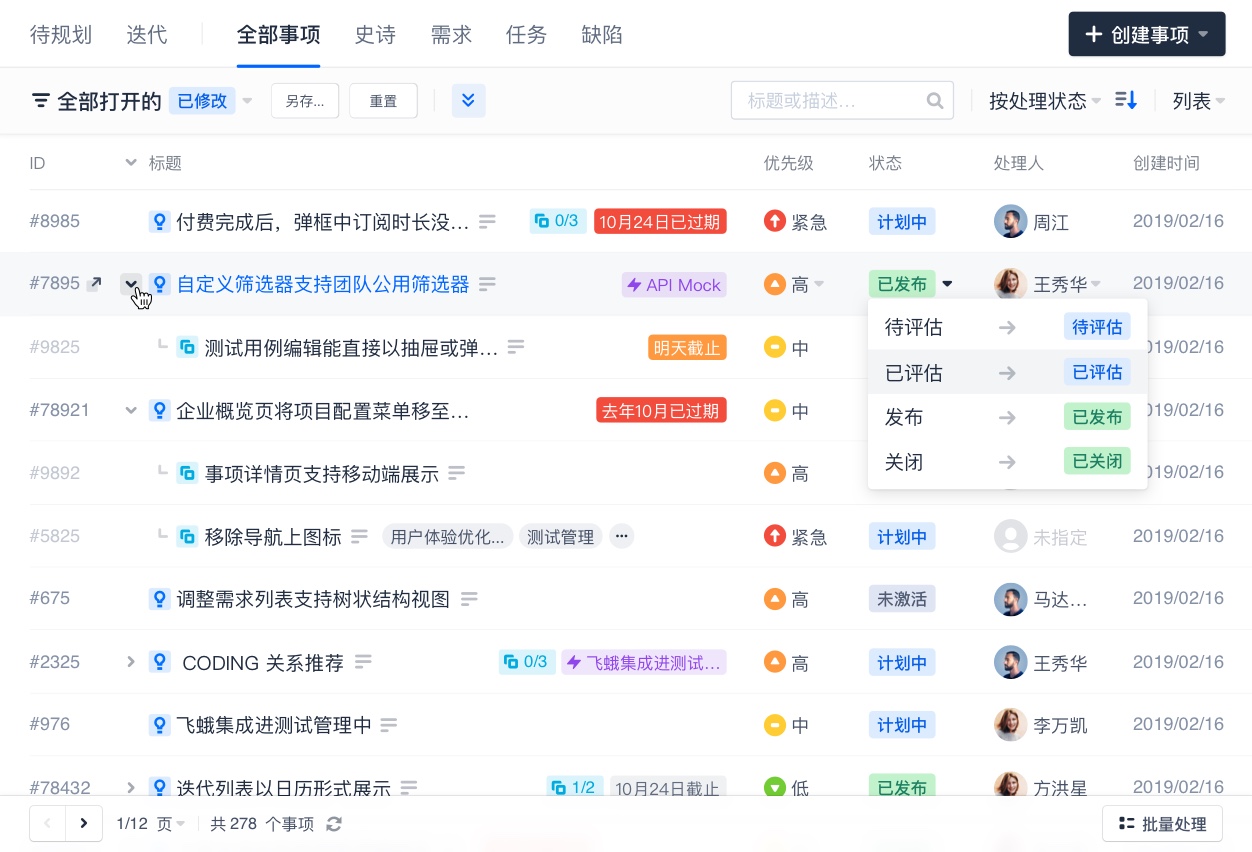Click 批量处理 button

coord(1162,824)
